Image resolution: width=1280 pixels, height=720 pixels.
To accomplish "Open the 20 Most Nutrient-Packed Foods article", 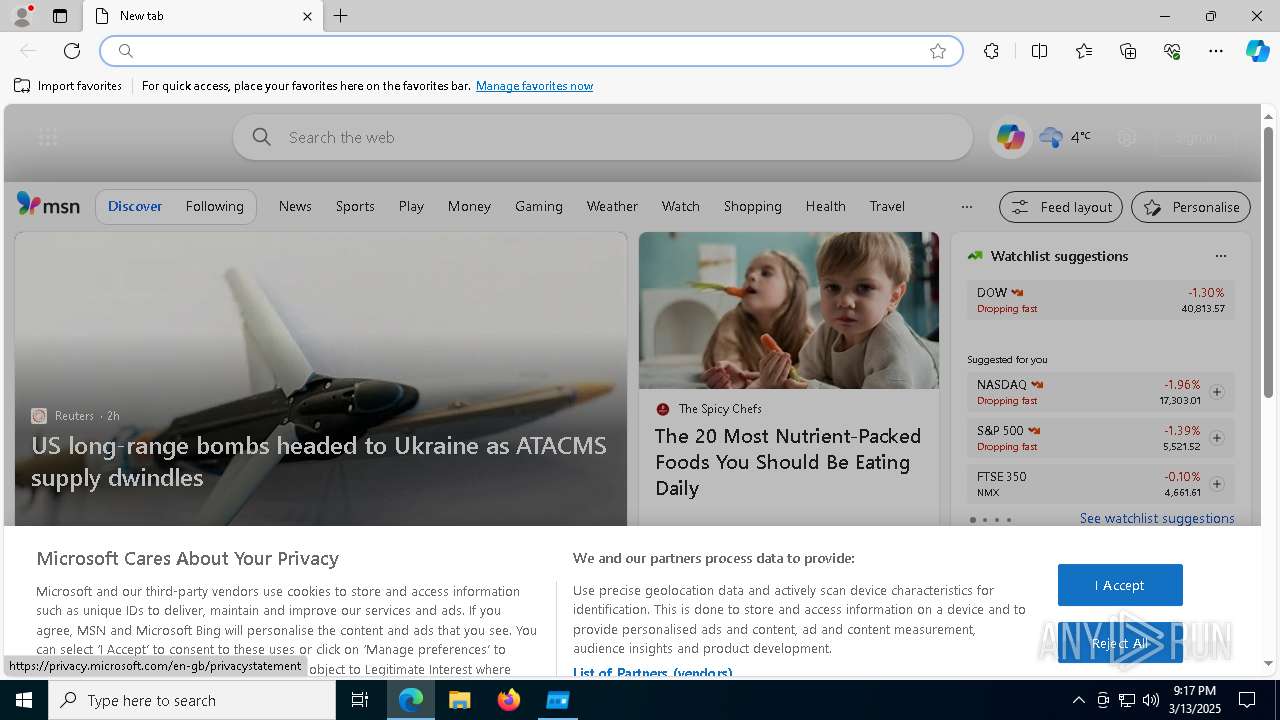I will click(788, 462).
